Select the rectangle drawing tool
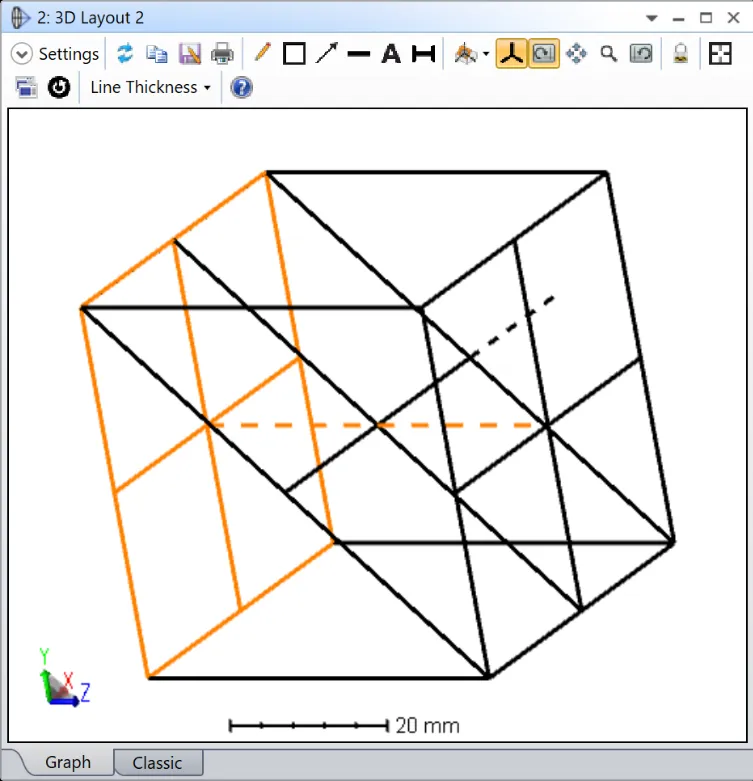 [x=294, y=54]
